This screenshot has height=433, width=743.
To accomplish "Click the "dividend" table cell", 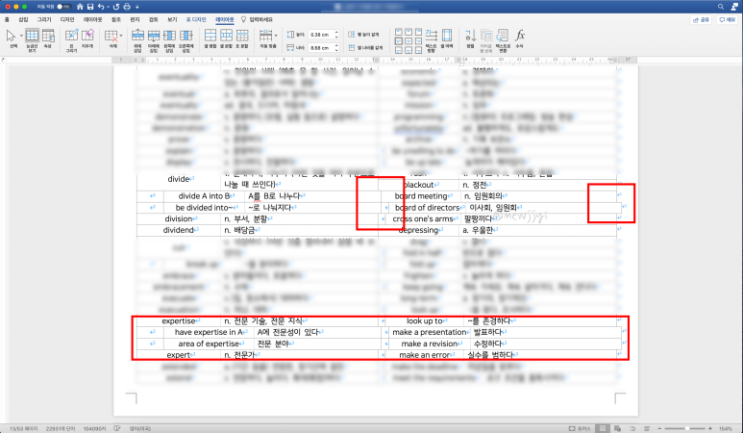I will click(179, 230).
